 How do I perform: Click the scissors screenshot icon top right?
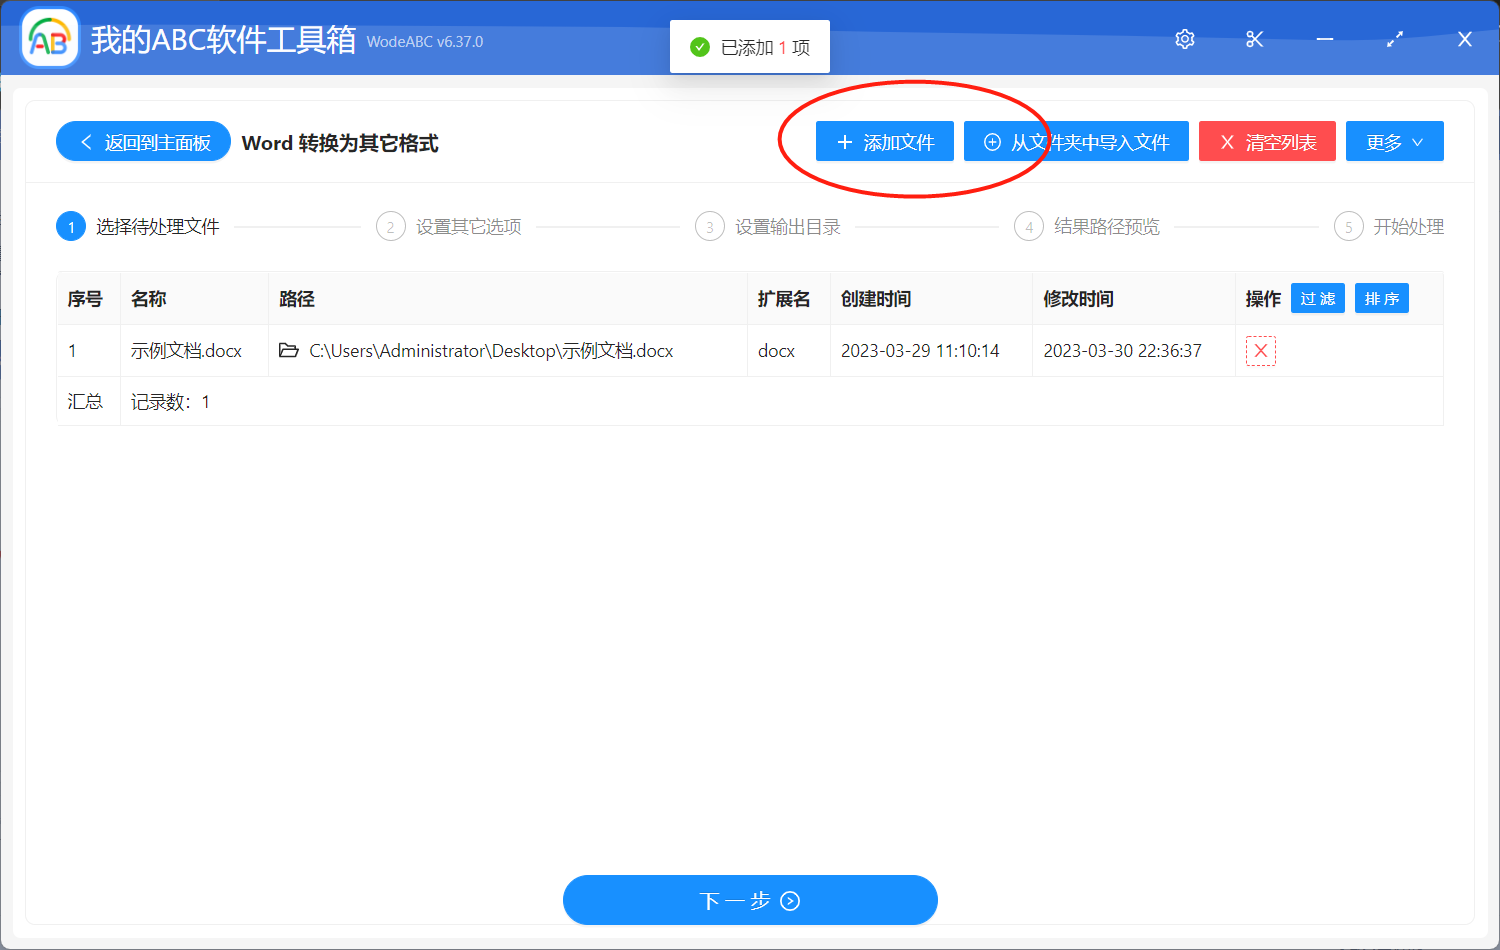pos(1254,39)
